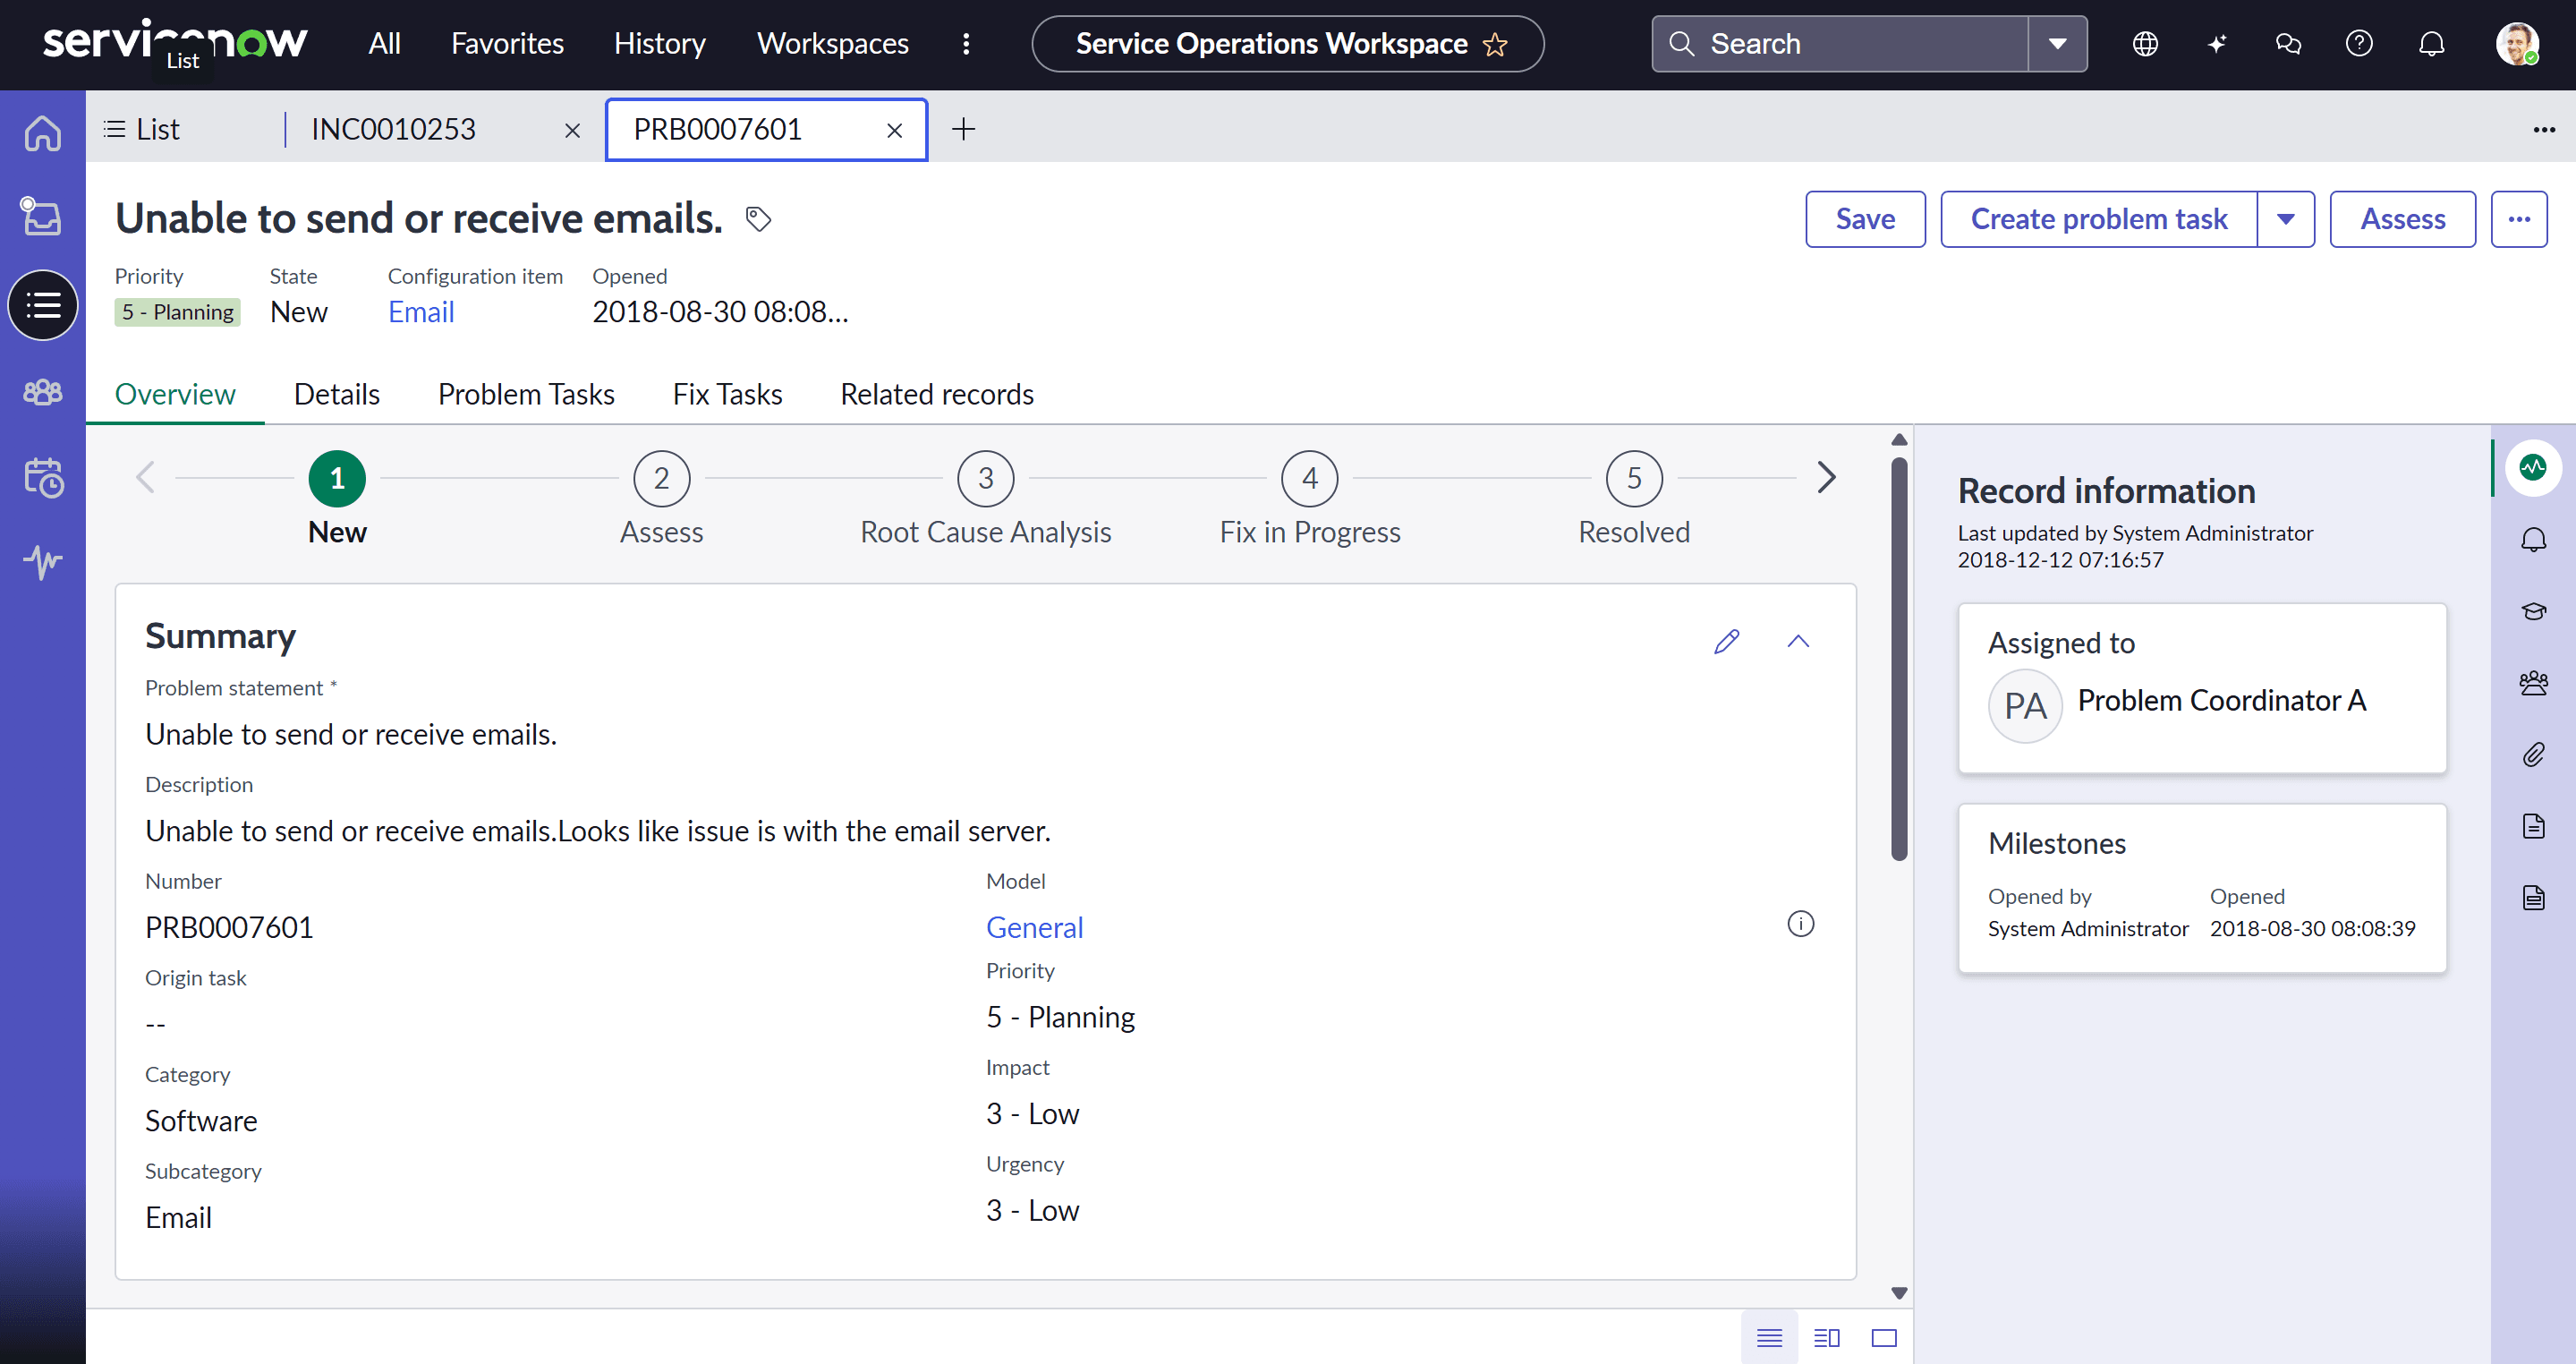Click step 3 Root Cause Analysis marker
The height and width of the screenshot is (1364, 2576).
985,479
